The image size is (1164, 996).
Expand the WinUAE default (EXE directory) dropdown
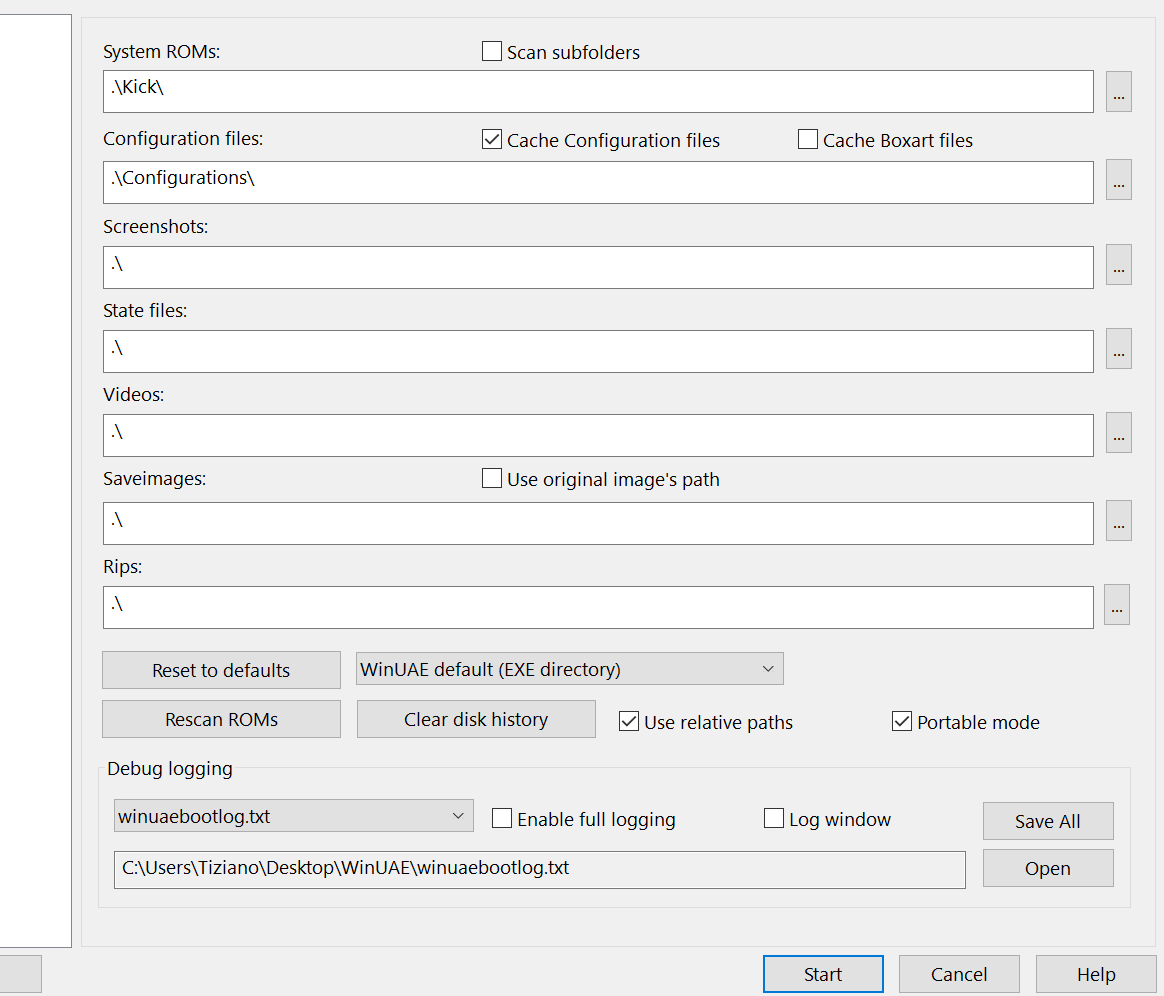569,669
